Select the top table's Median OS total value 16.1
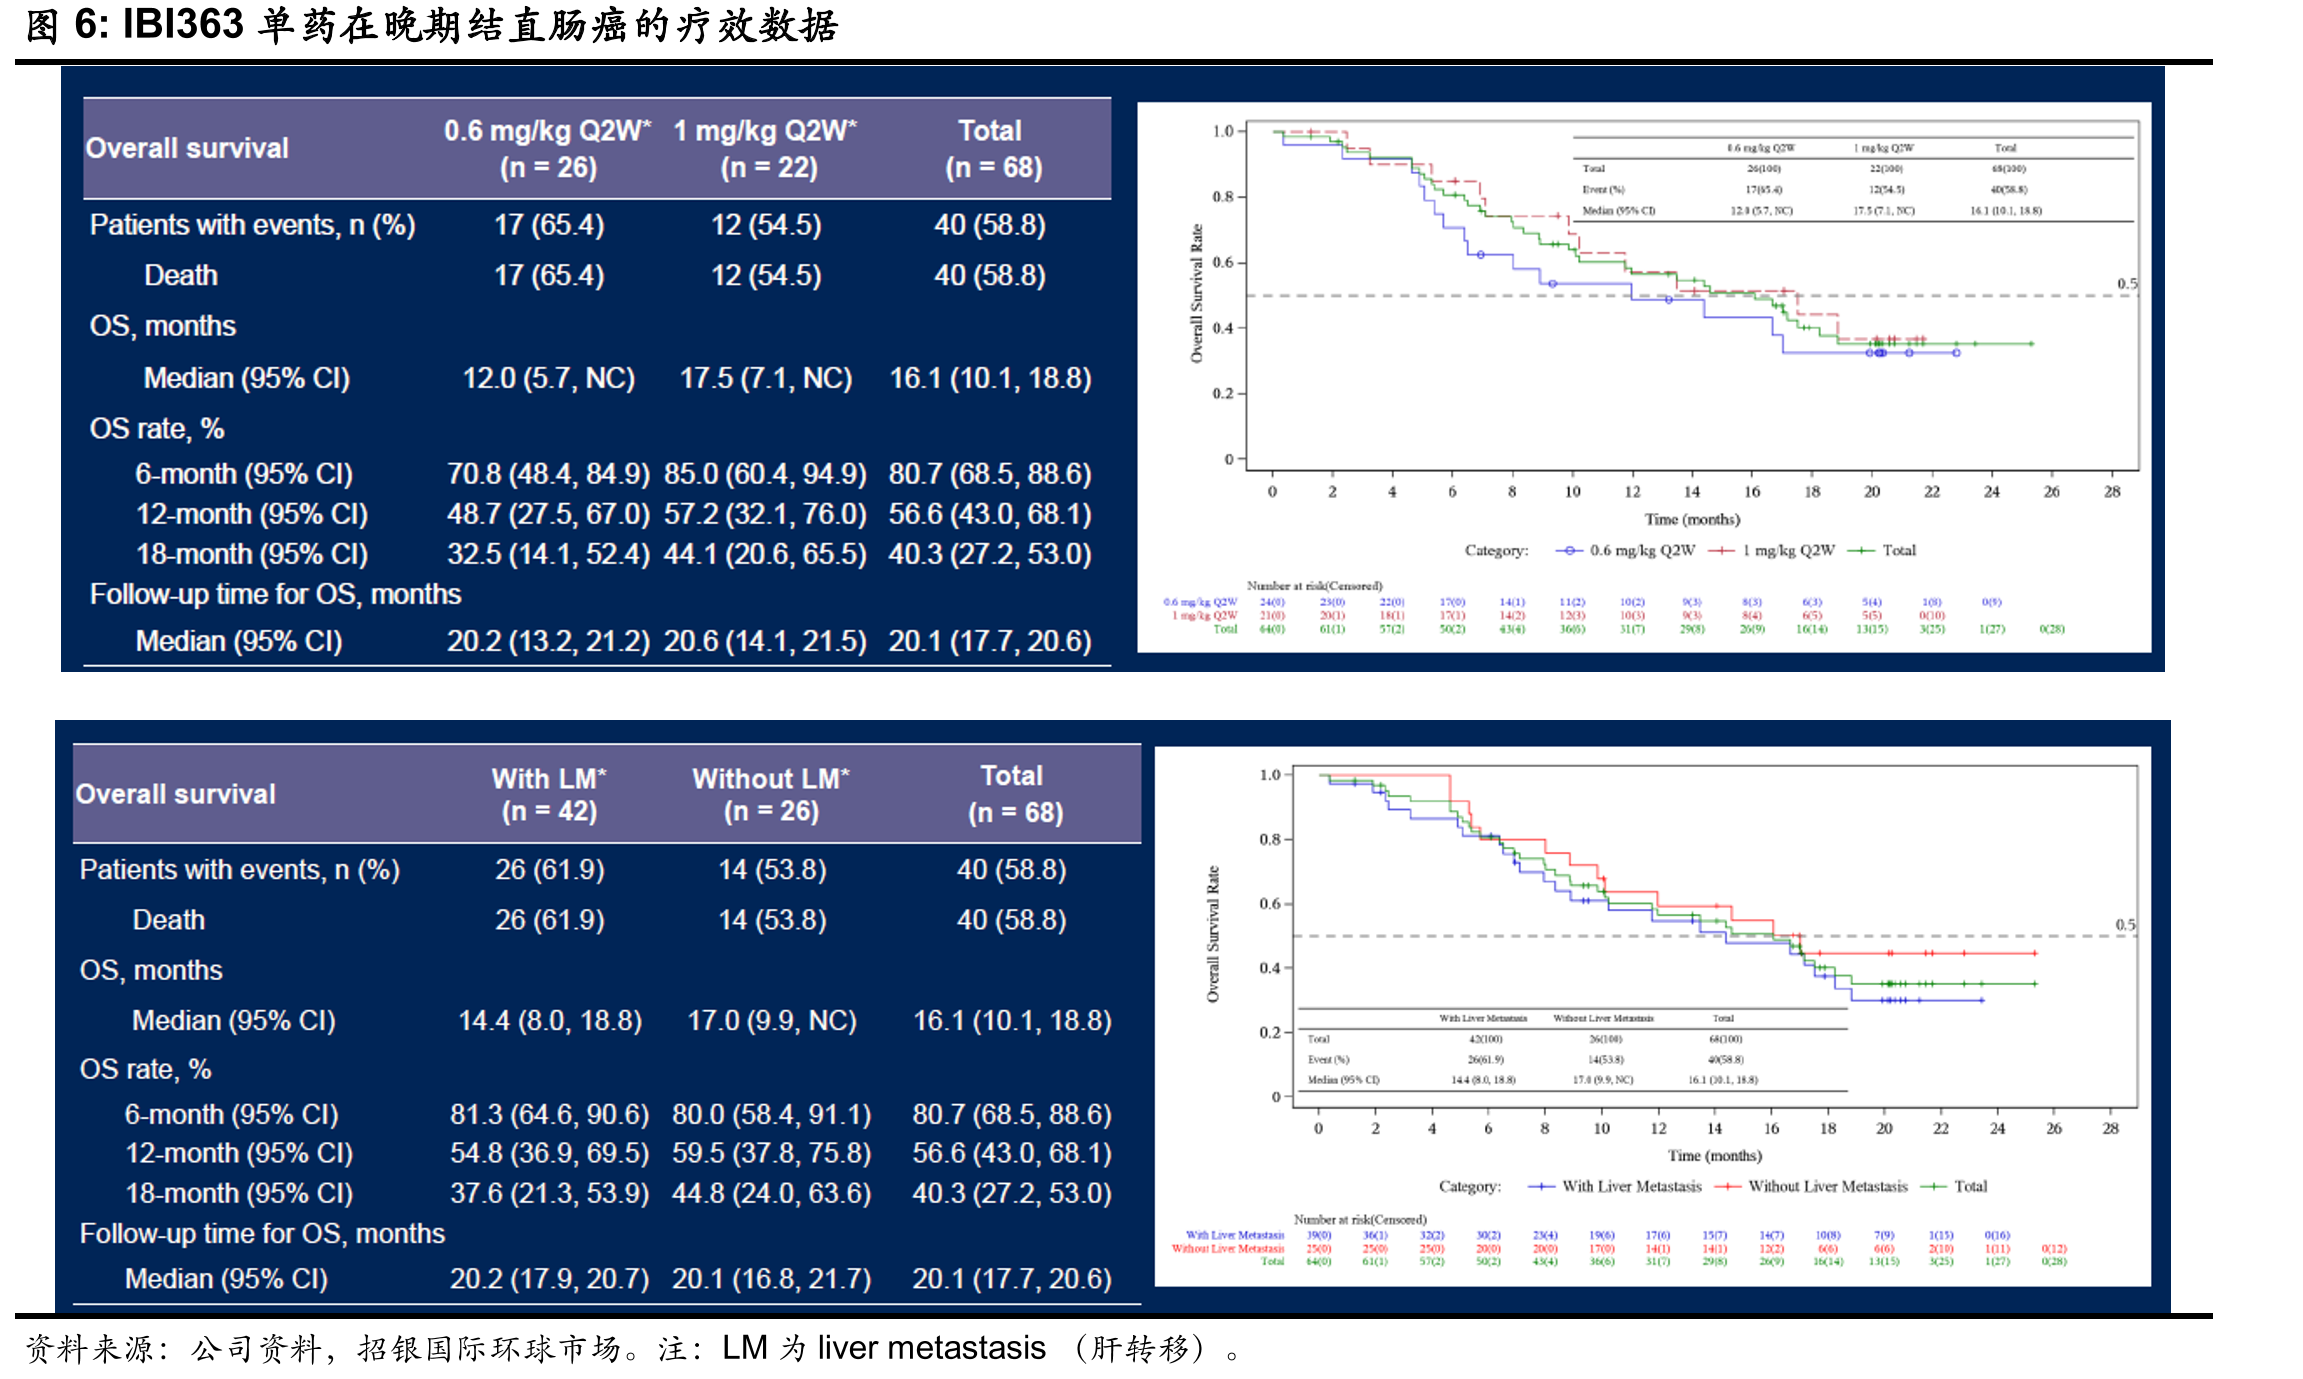 (991, 378)
